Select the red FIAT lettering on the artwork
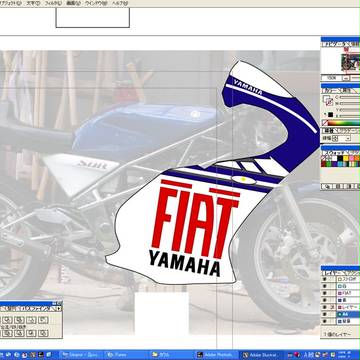The image size is (360, 360). click(x=196, y=219)
